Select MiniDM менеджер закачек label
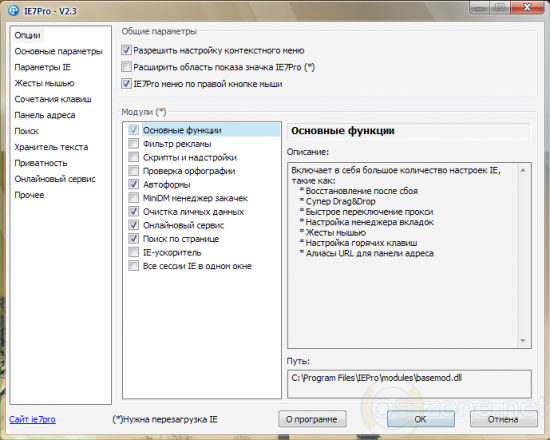 tap(195, 198)
